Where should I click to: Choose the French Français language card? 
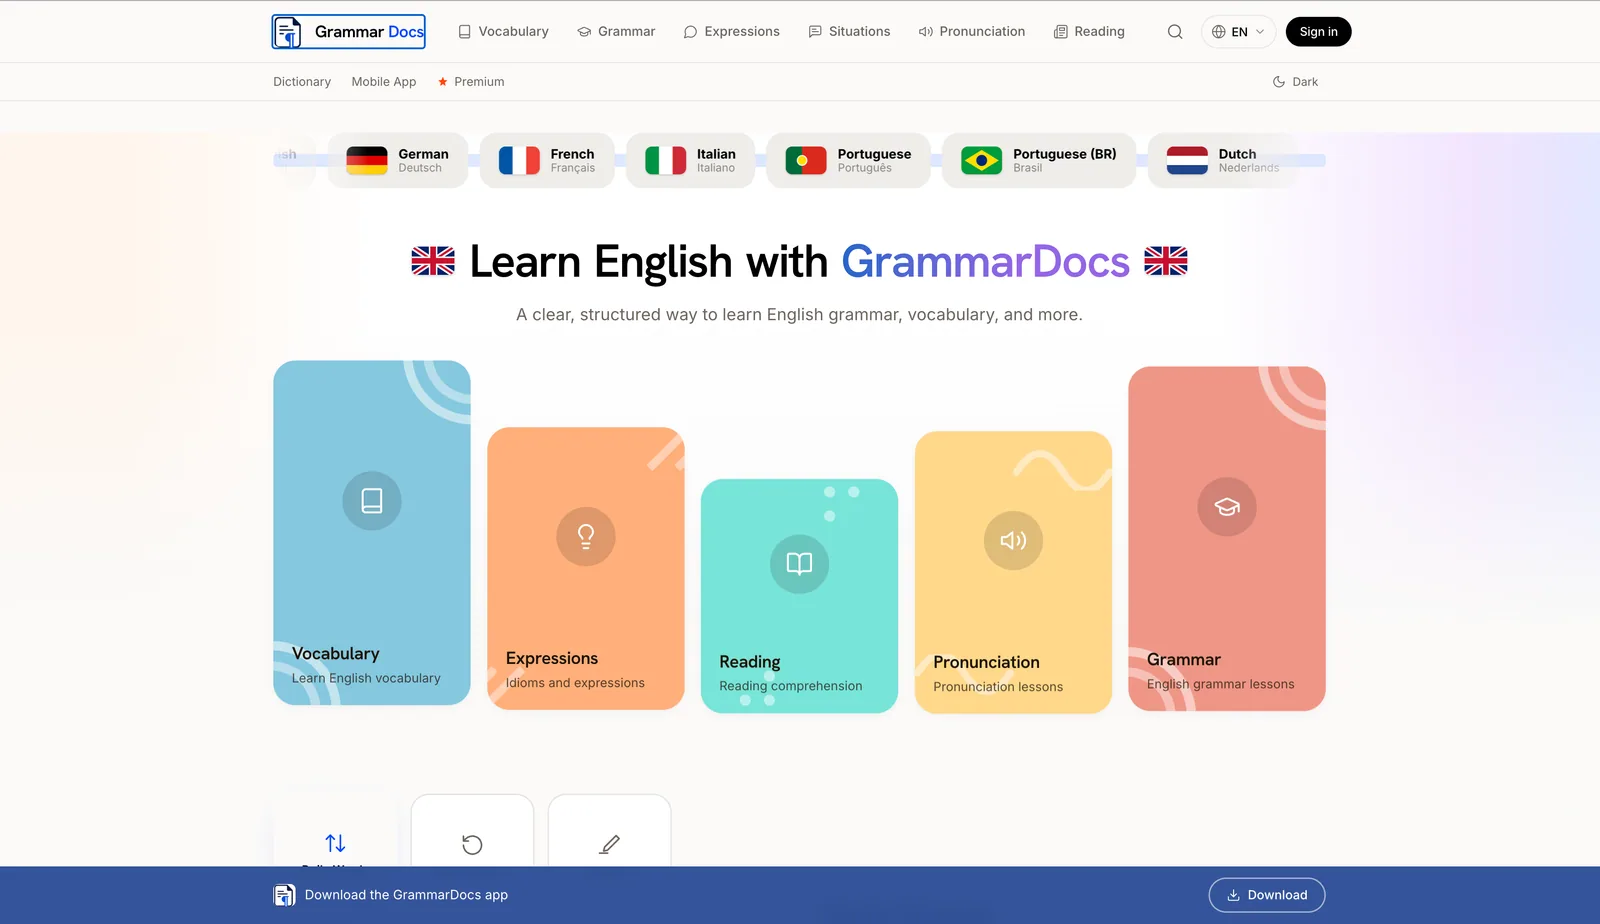coord(547,160)
